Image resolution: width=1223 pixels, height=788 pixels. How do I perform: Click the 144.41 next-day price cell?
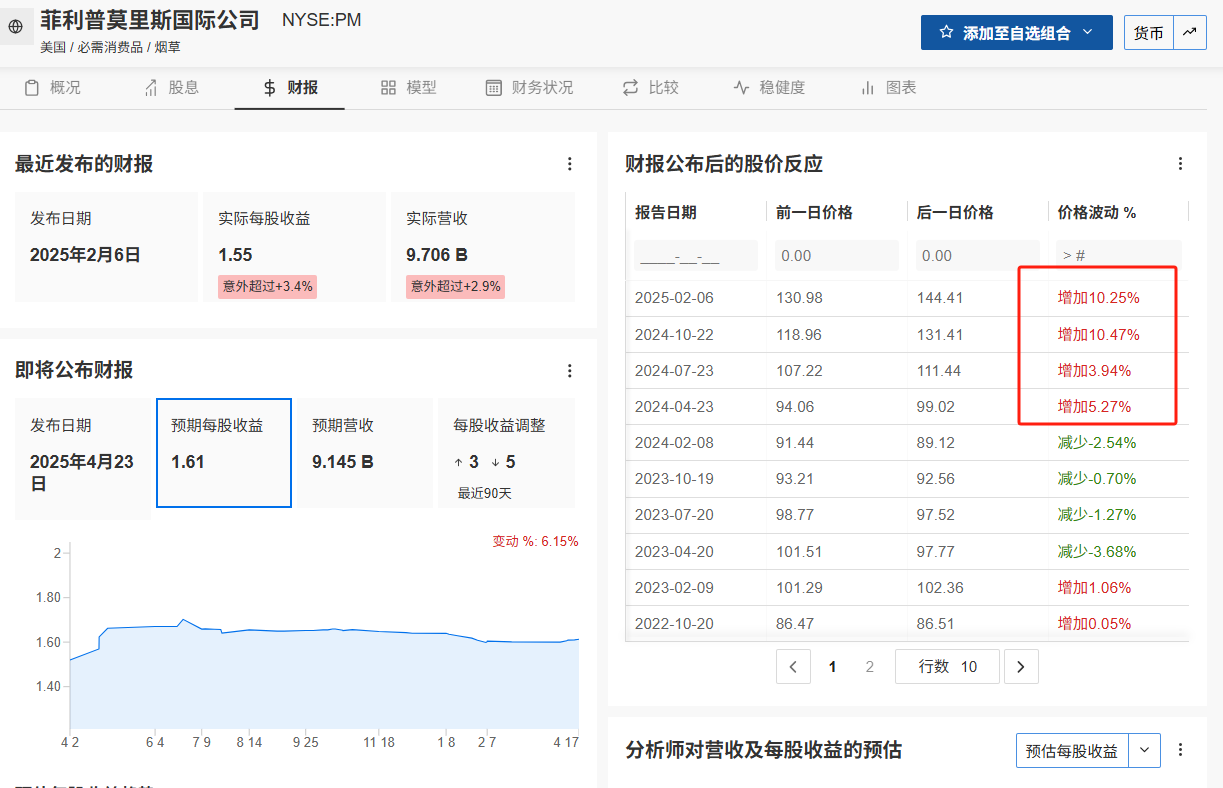938,298
